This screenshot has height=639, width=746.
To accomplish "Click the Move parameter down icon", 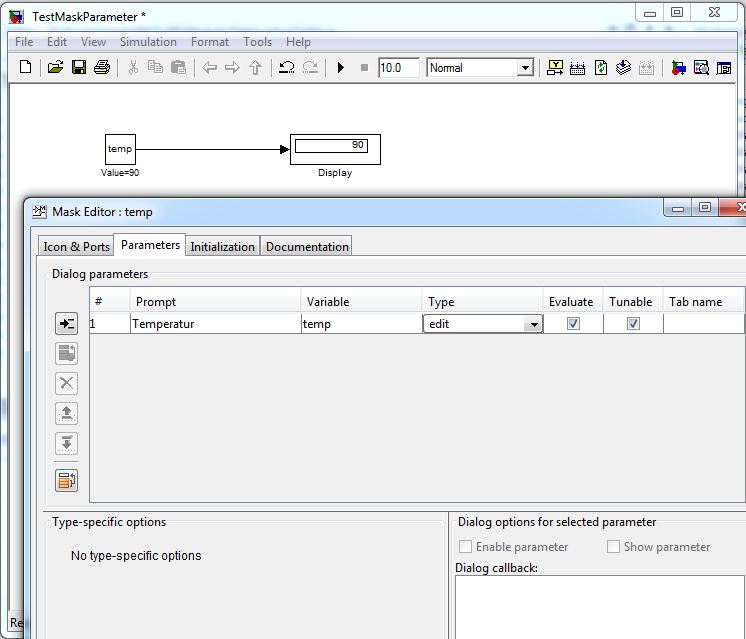I will 66,444.
